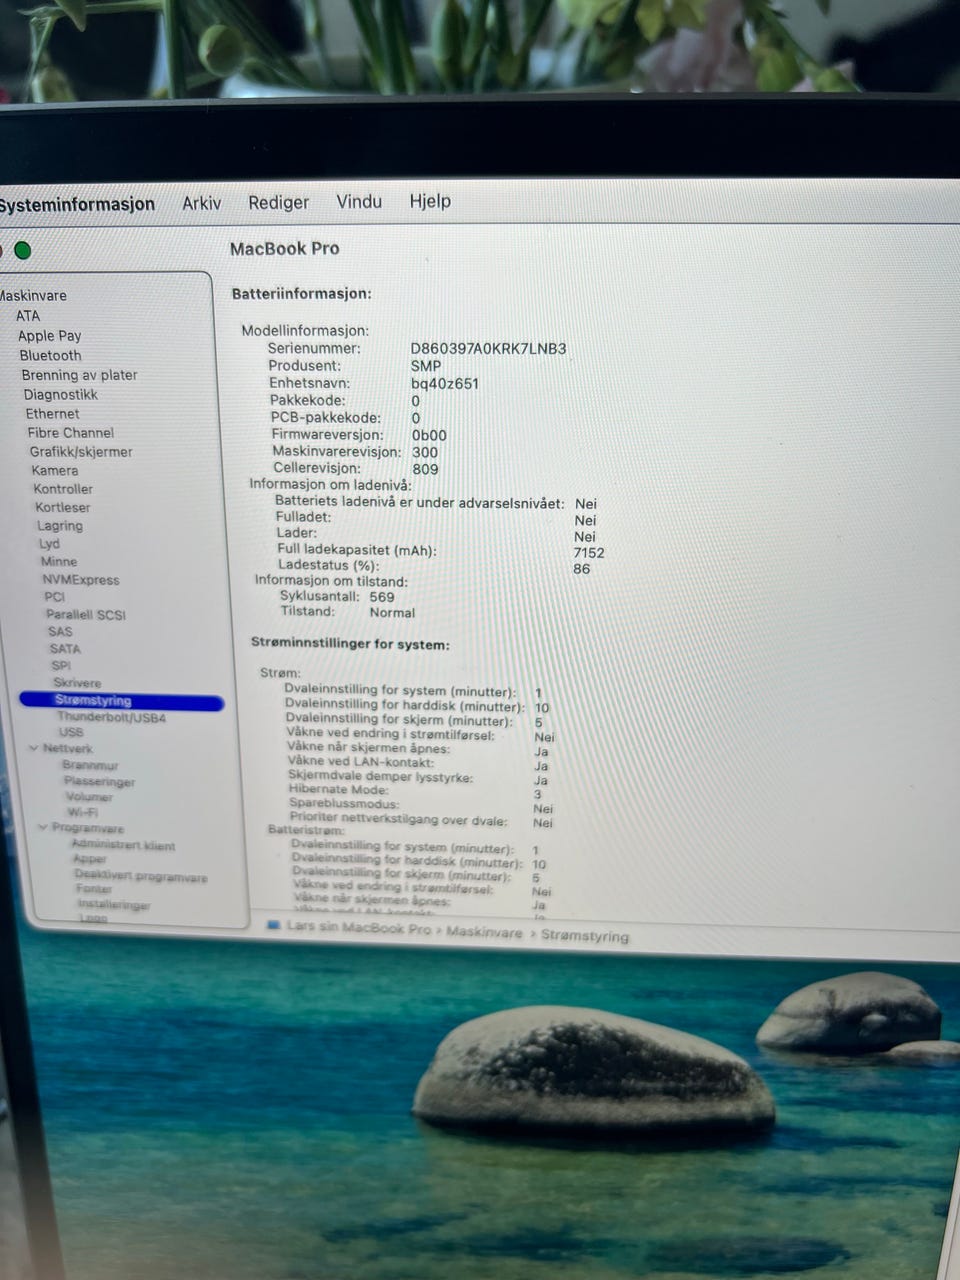Select Apple Pay in the sidebar
Screen dimensions: 960x1280
[50, 336]
